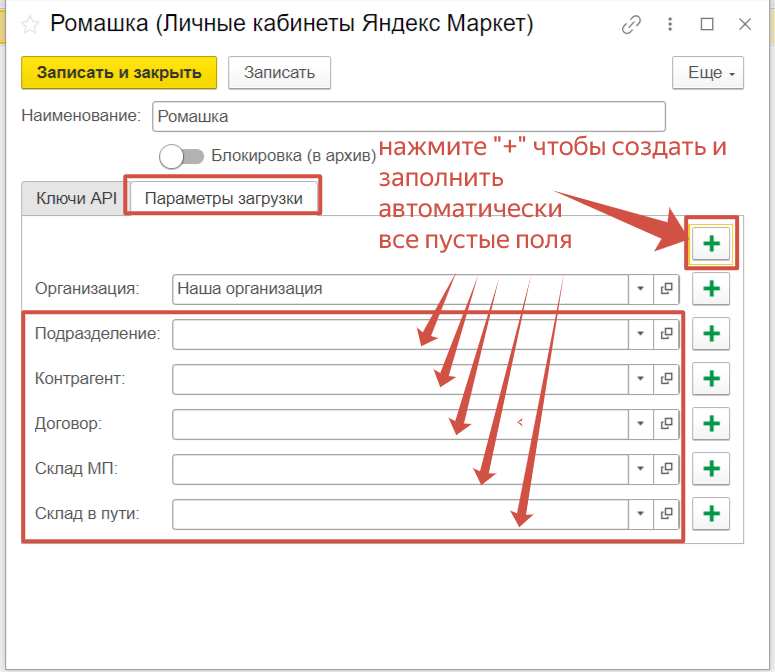The image size is (775, 672).
Task: Expand the Склад МП dropdown list
Action: (x=640, y=469)
